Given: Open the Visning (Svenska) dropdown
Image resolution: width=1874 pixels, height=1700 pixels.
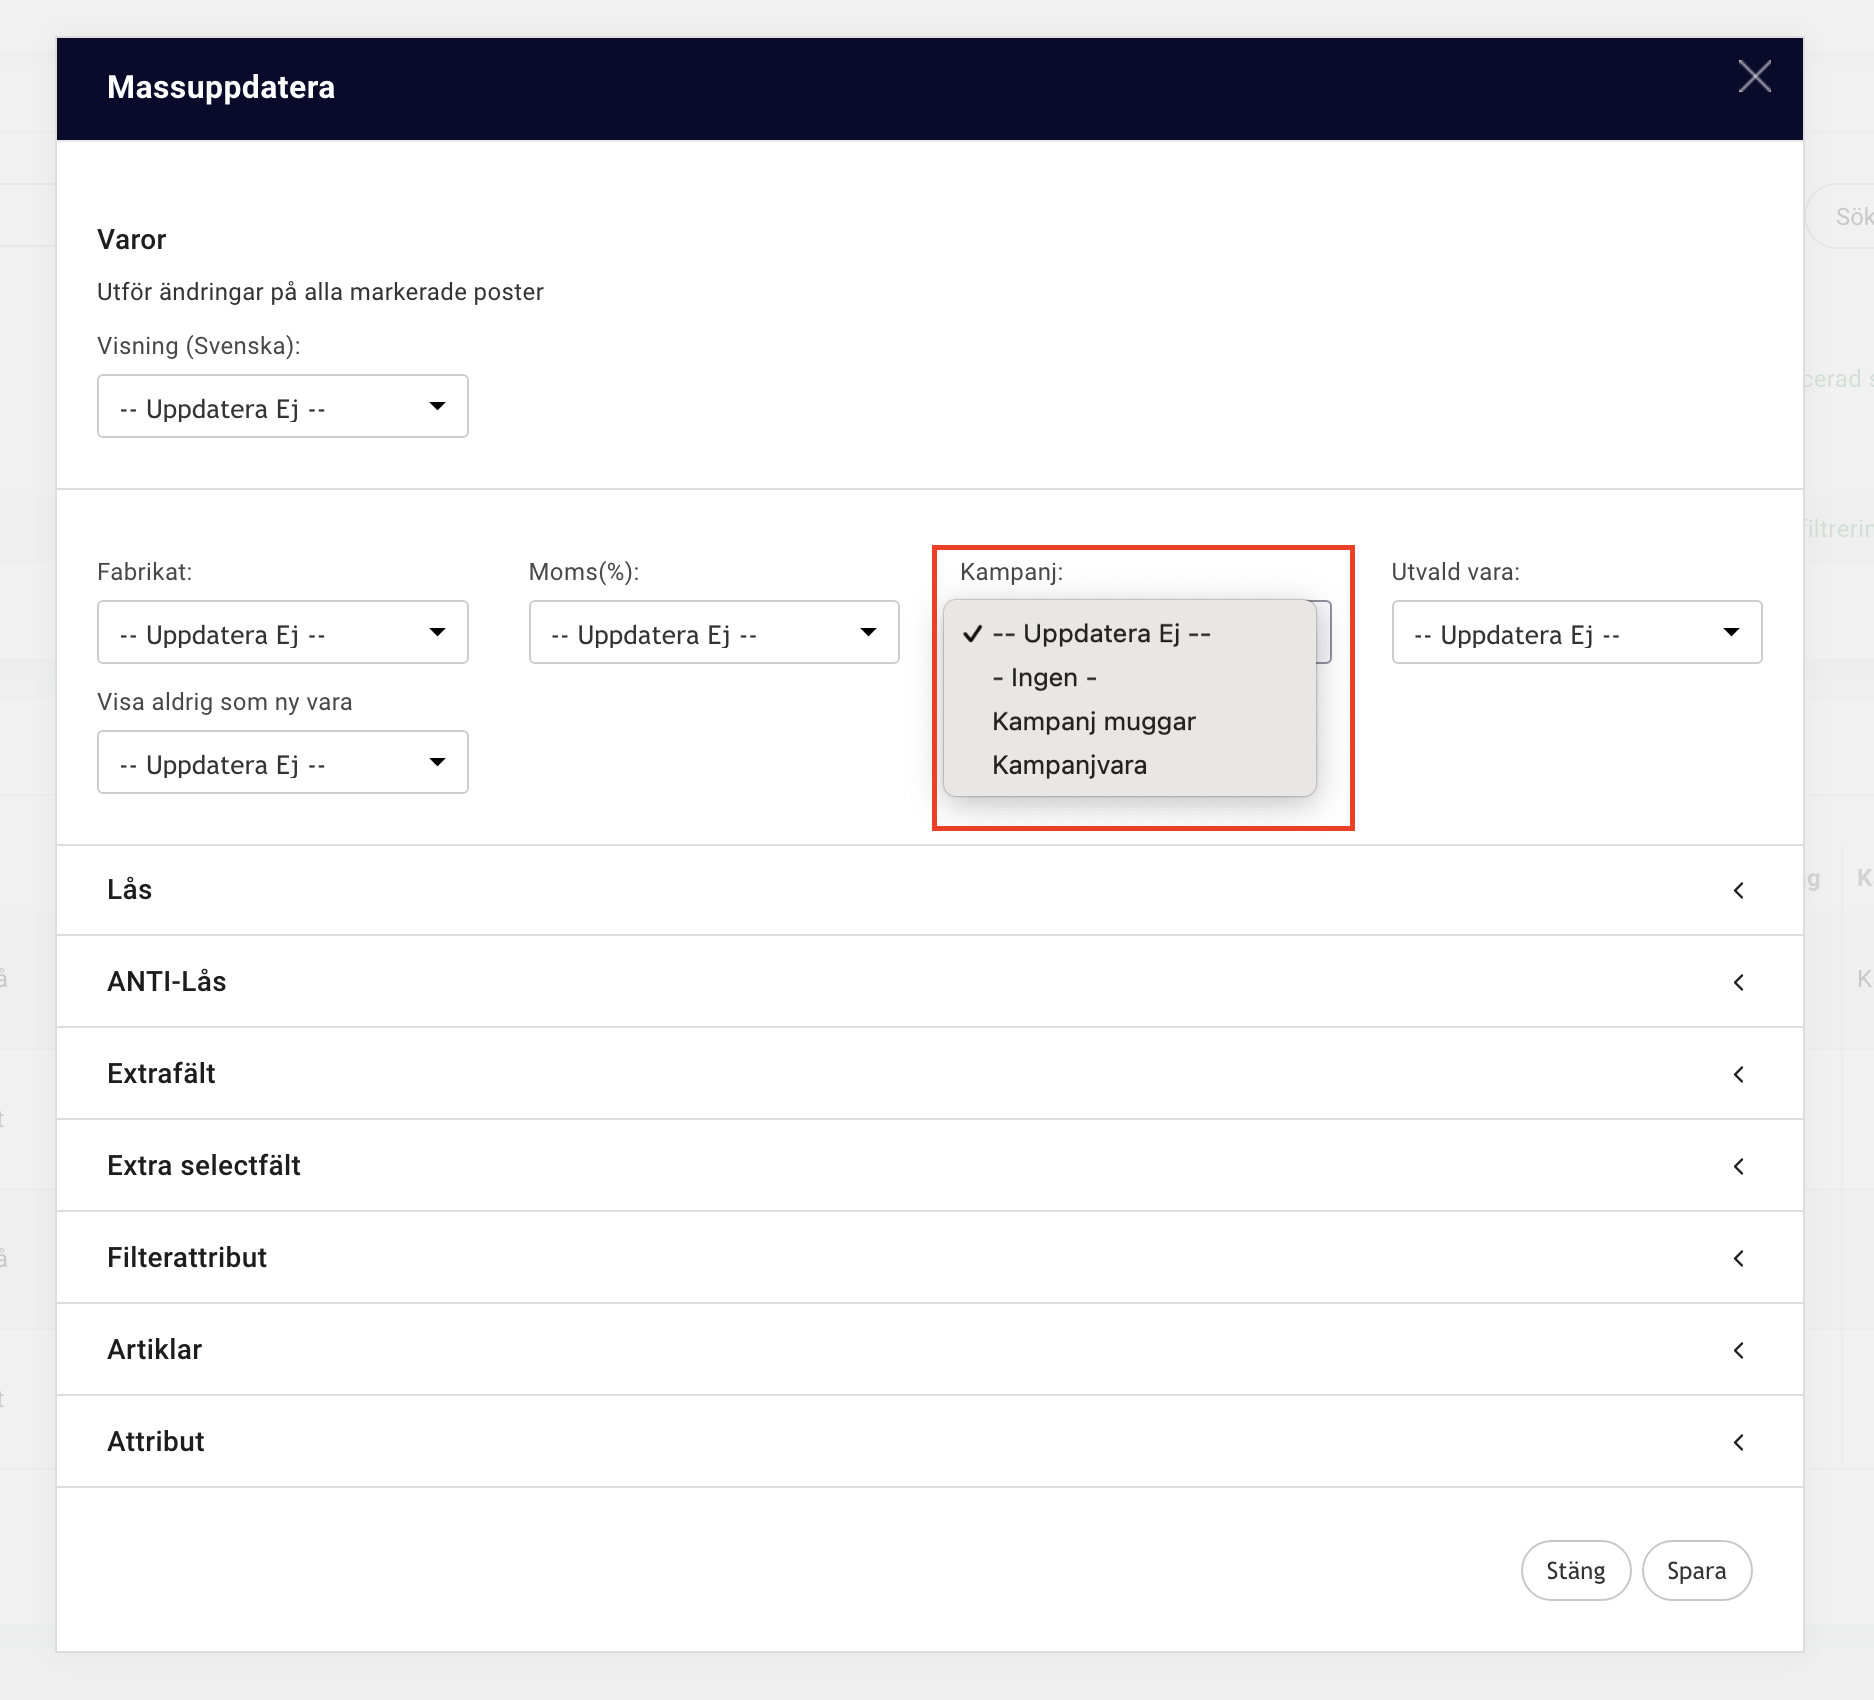Looking at the screenshot, I should 282,407.
